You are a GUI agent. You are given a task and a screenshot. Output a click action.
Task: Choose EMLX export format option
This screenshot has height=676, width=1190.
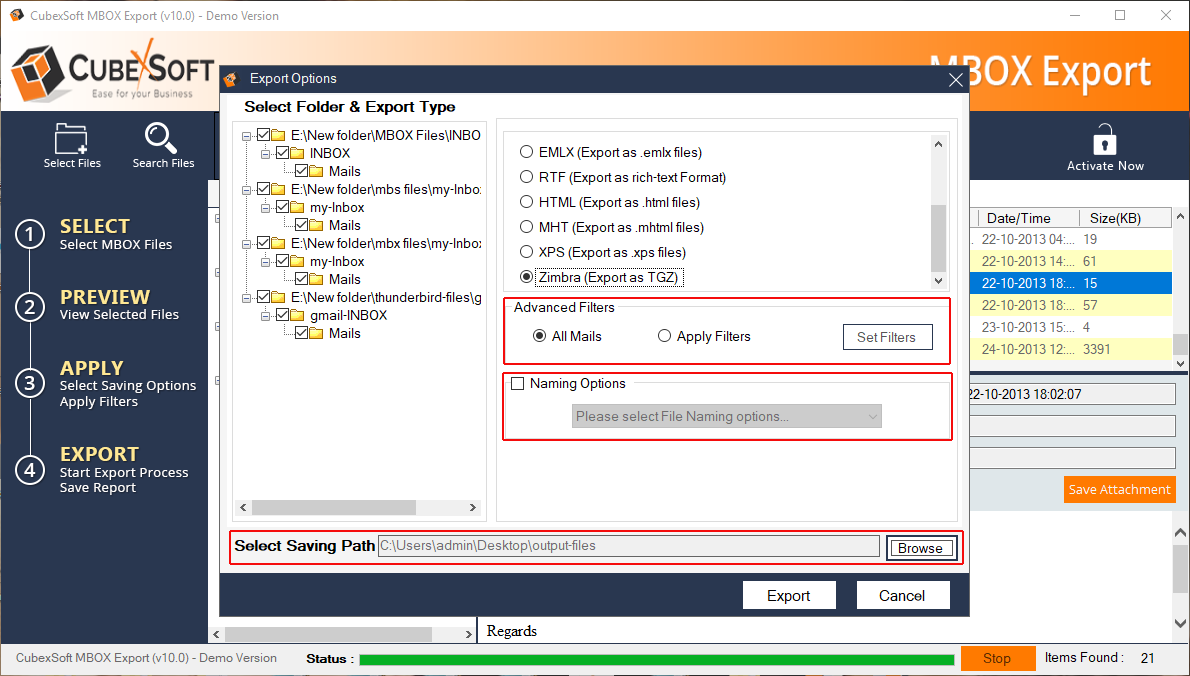(x=526, y=153)
